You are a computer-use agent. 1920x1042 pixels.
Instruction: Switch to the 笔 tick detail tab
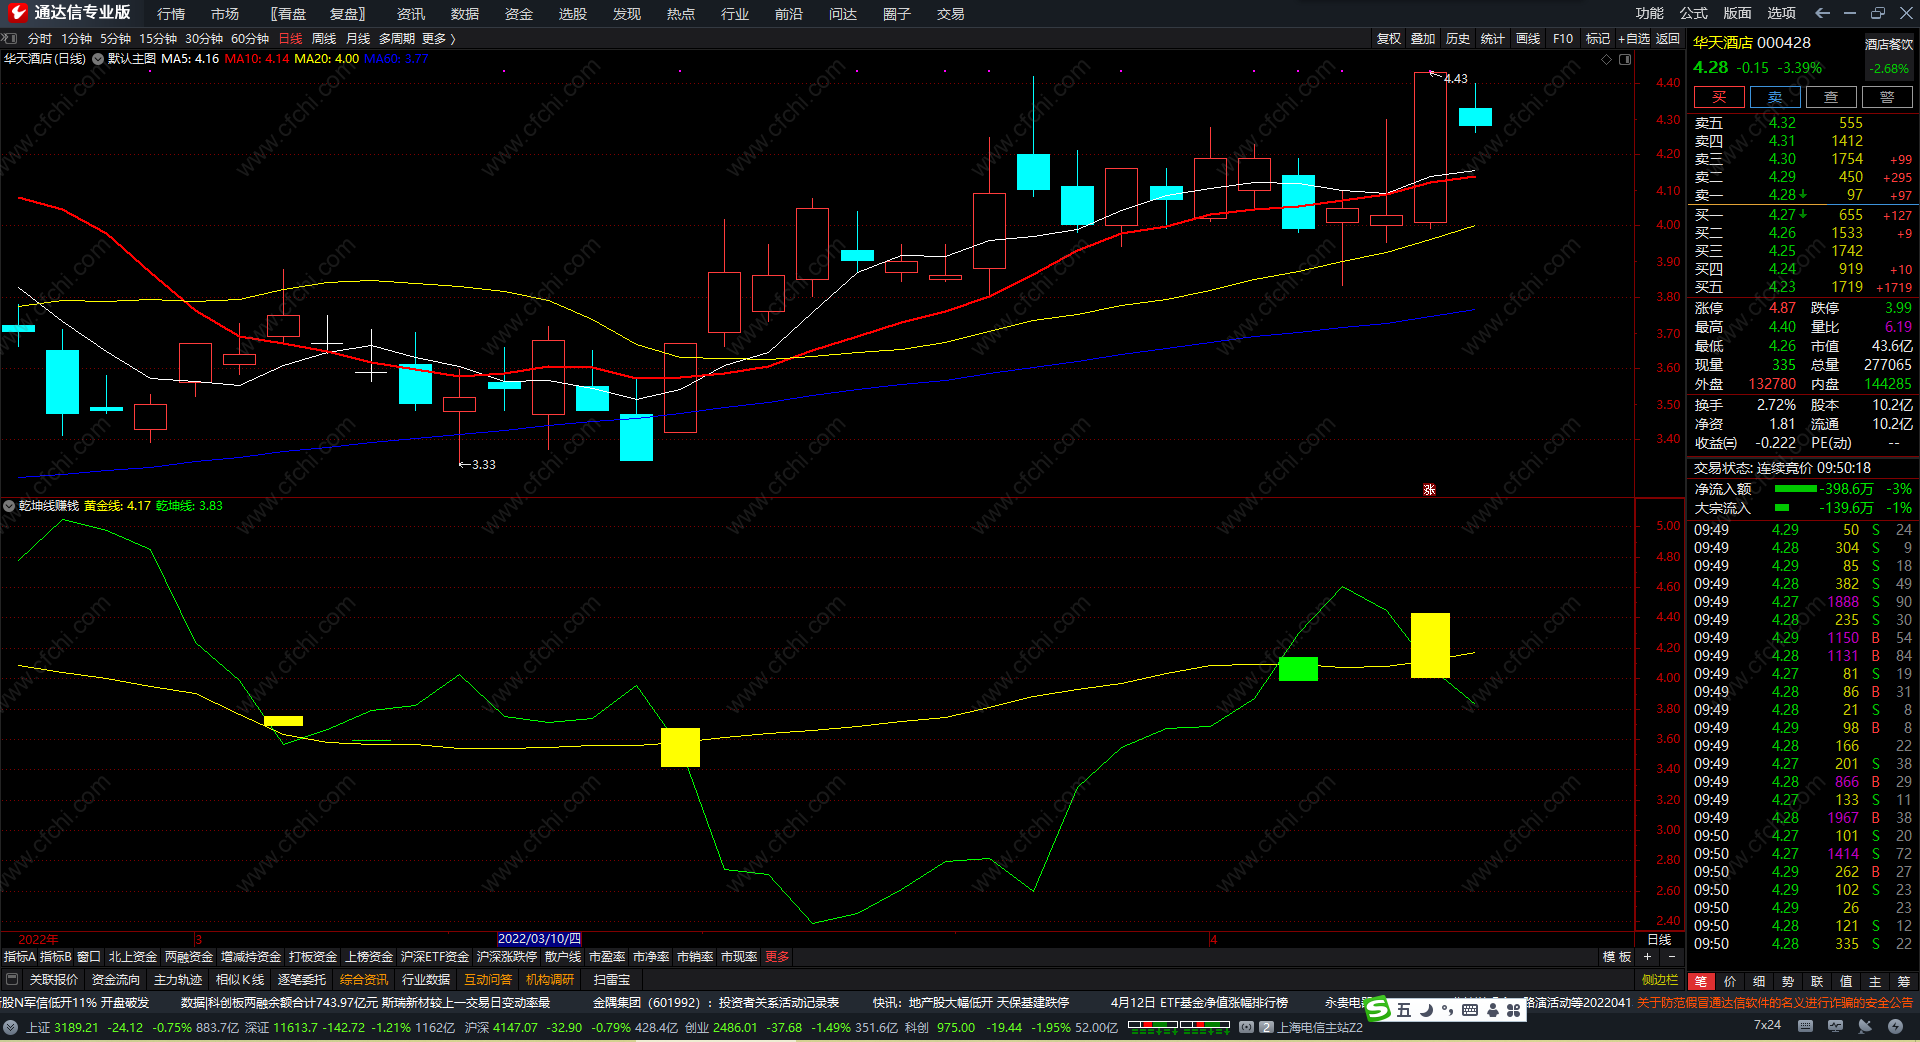pyautogui.click(x=1701, y=981)
